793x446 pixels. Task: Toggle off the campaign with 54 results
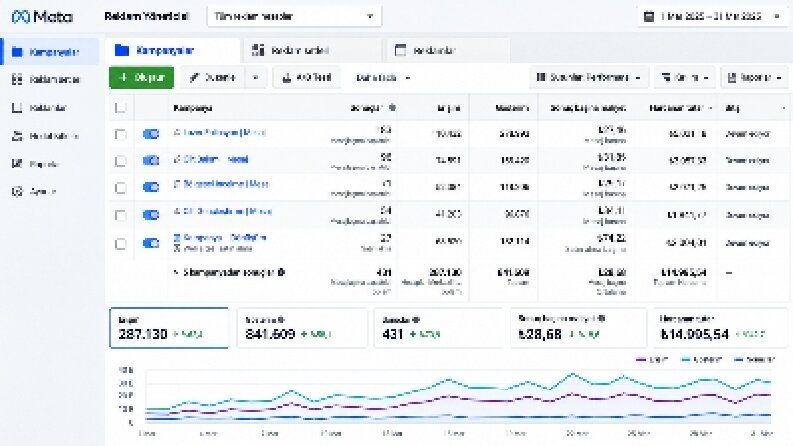151,215
